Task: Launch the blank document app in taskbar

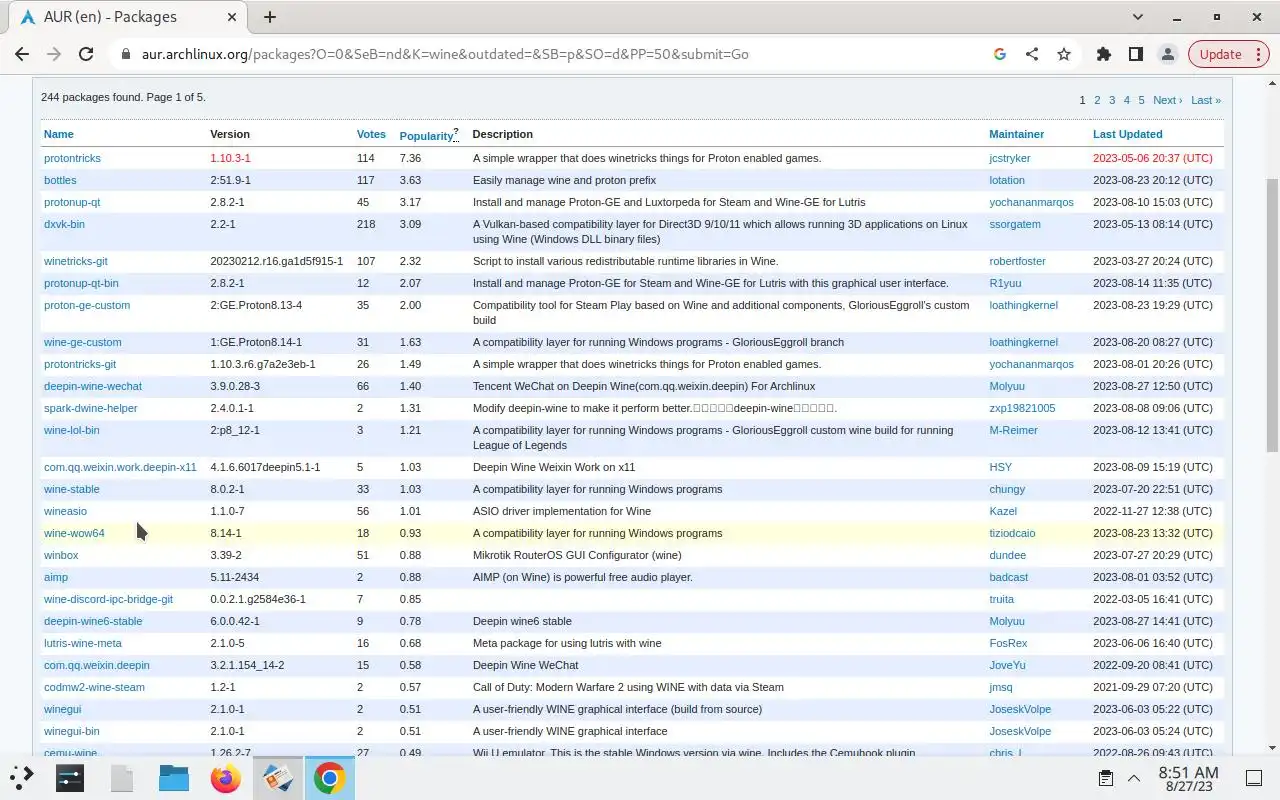Action: 122,777
